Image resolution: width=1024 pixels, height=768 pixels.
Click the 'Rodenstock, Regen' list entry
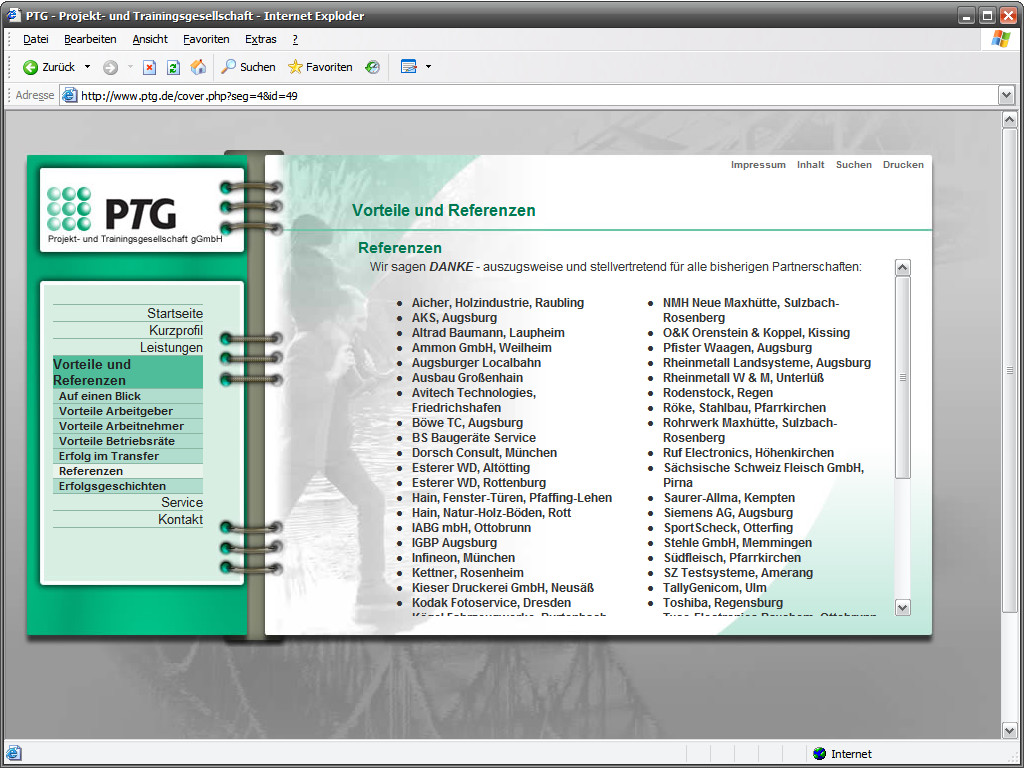[718, 392]
